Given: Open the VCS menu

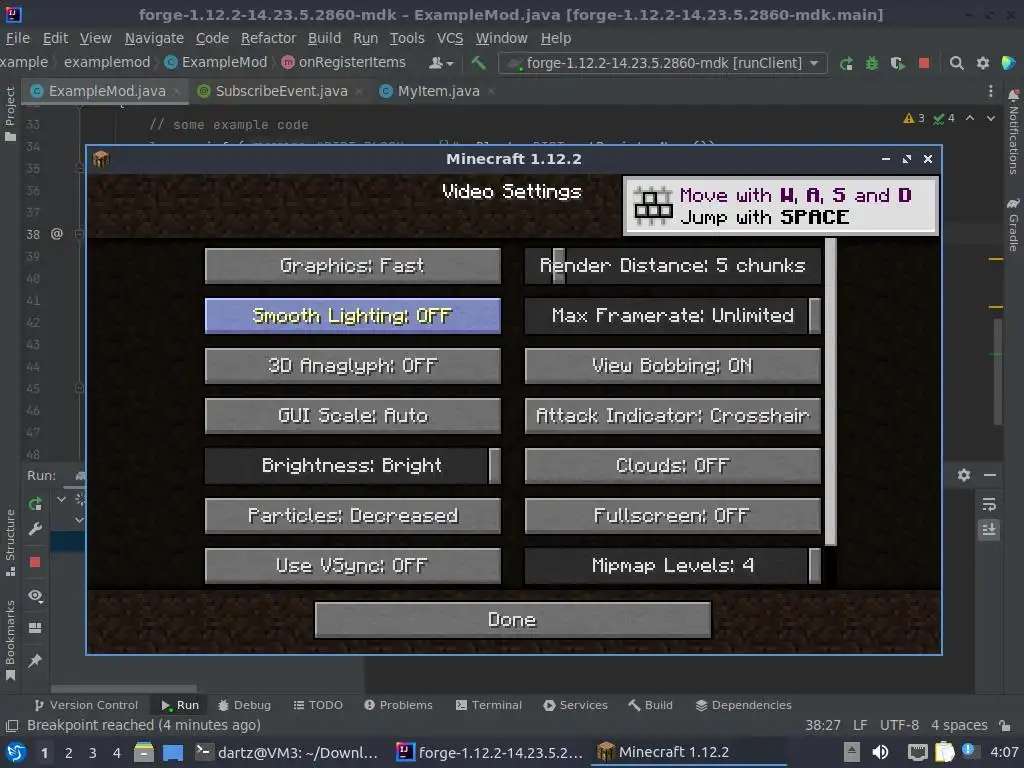Looking at the screenshot, I should (x=449, y=38).
